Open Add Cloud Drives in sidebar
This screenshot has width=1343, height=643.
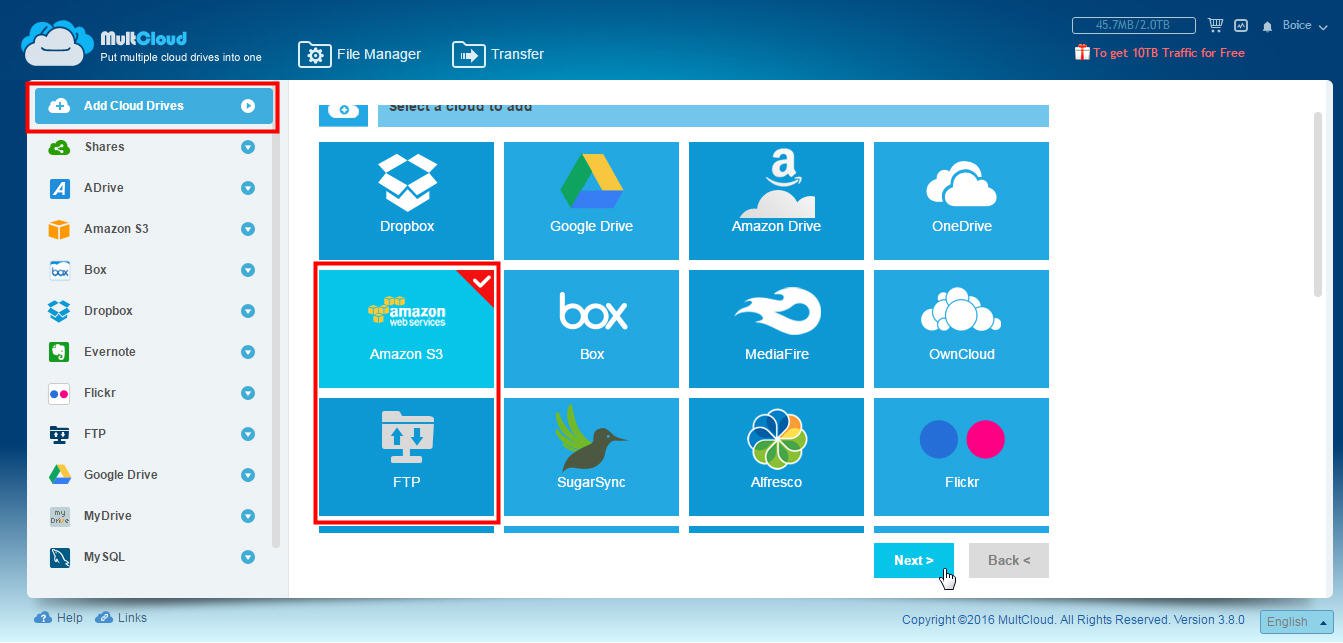[153, 106]
